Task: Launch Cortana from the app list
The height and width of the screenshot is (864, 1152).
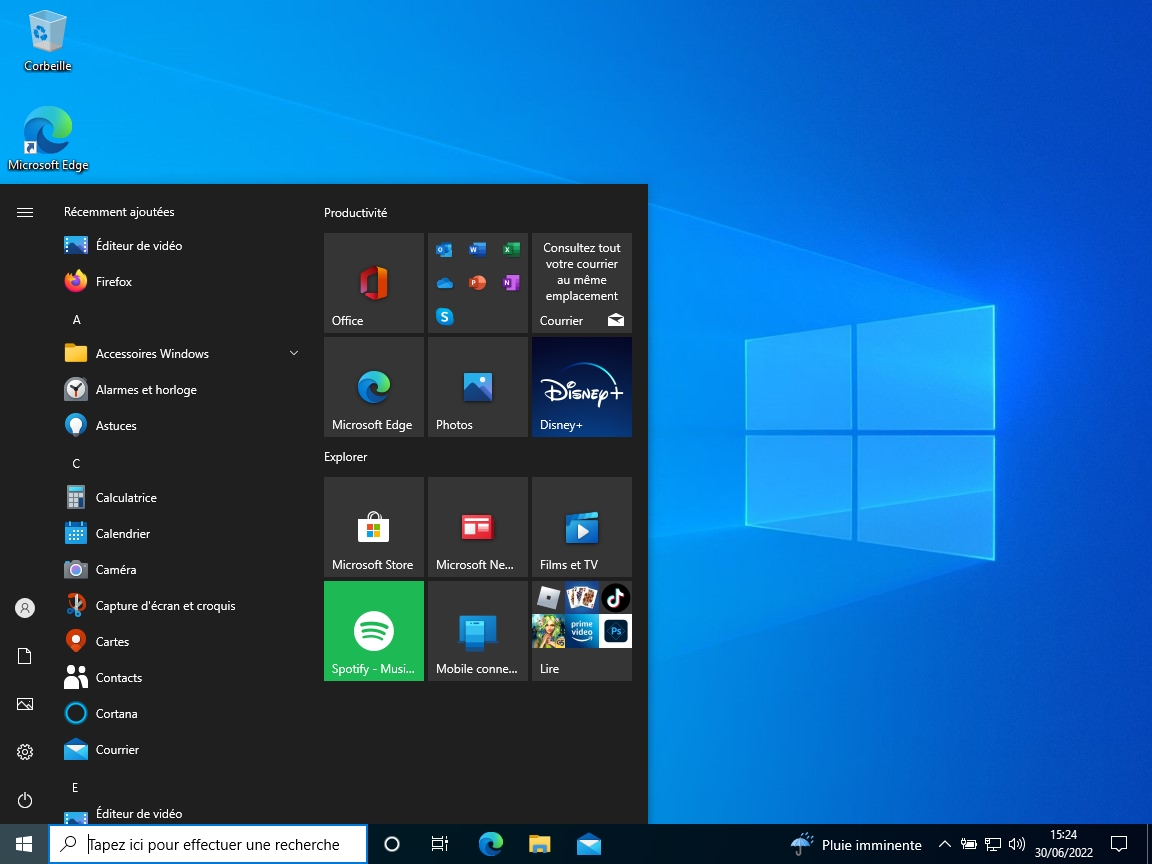Action: pos(181,713)
